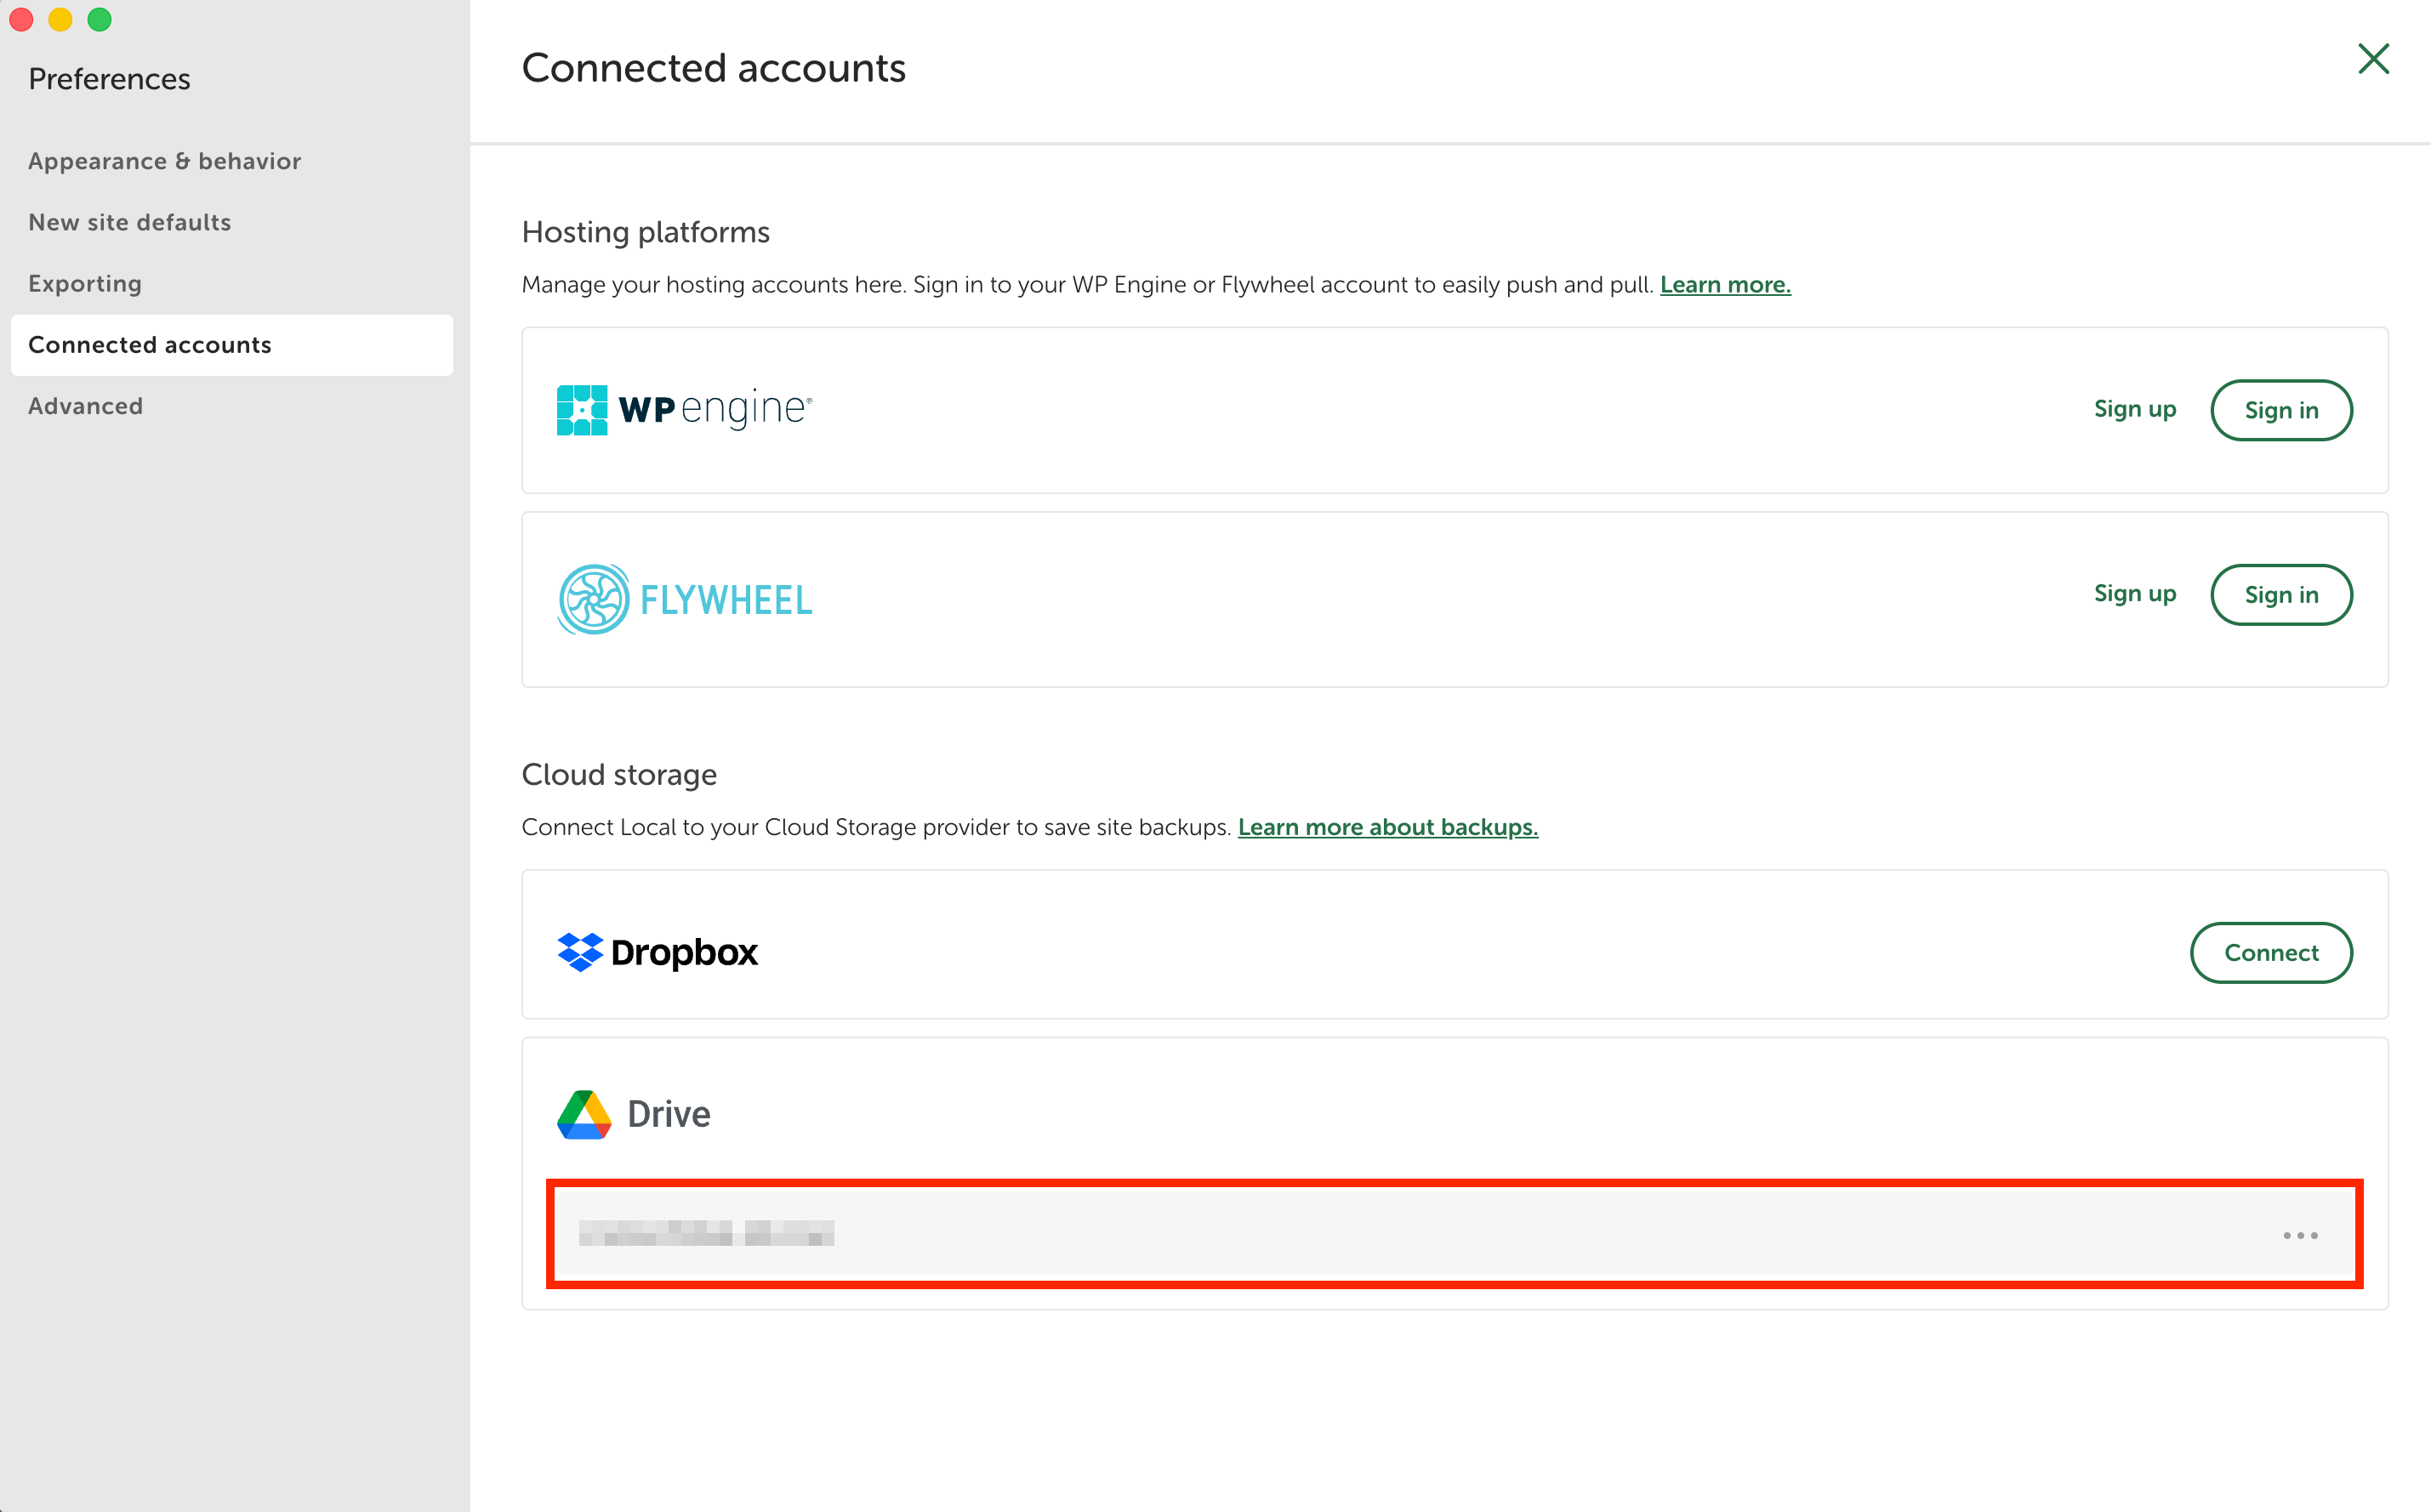Click the Preferences sidebar title

(x=109, y=79)
